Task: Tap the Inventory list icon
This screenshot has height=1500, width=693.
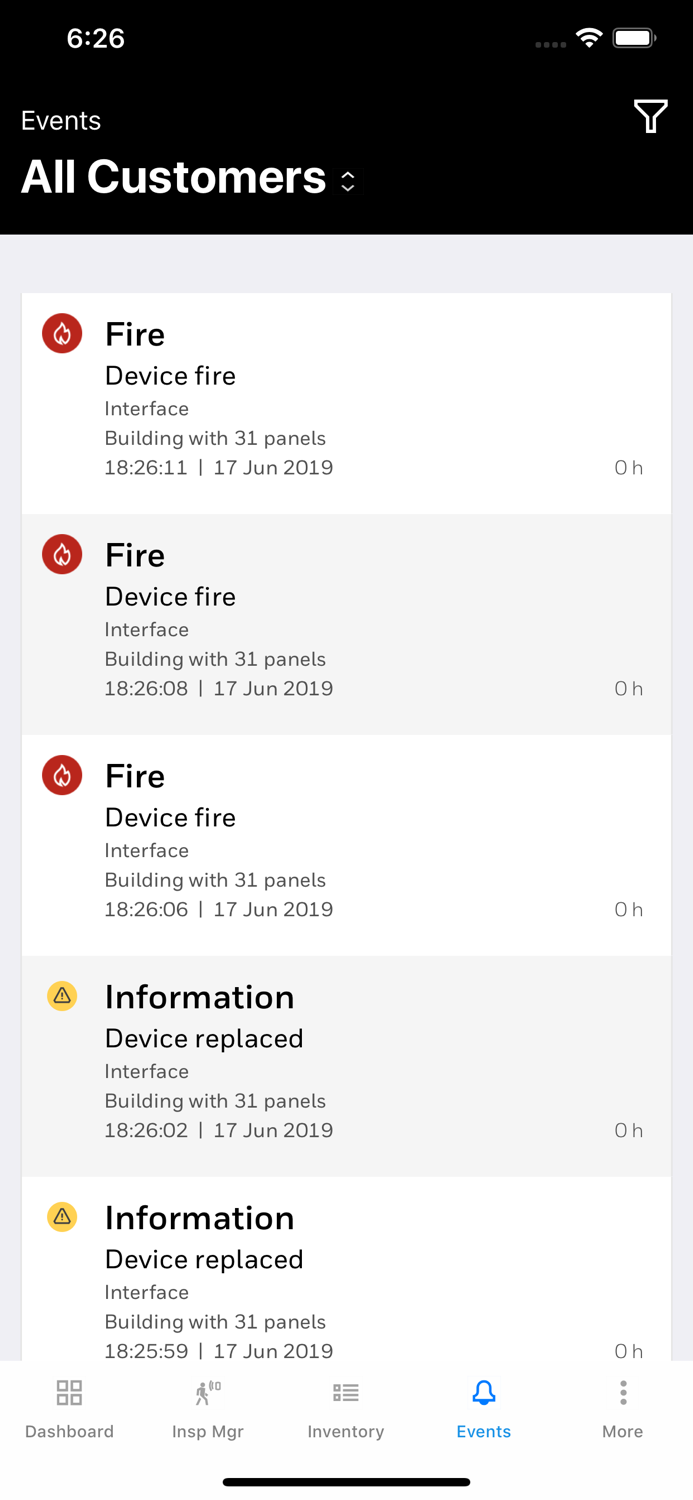Action: coord(345,1392)
